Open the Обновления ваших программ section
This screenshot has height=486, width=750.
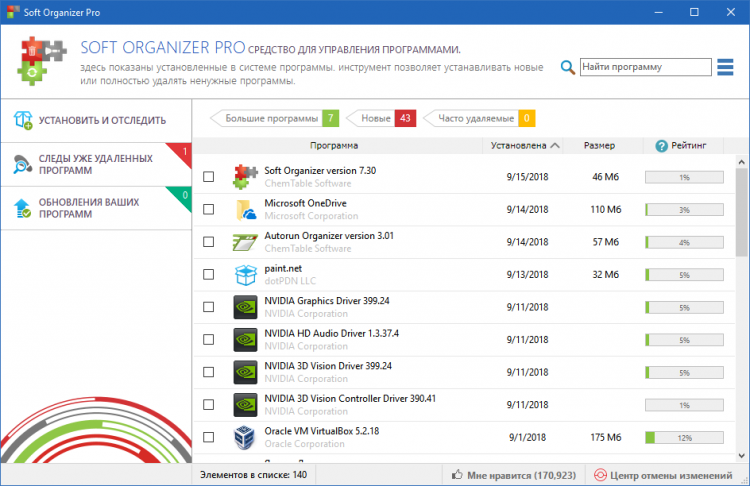(x=96, y=208)
